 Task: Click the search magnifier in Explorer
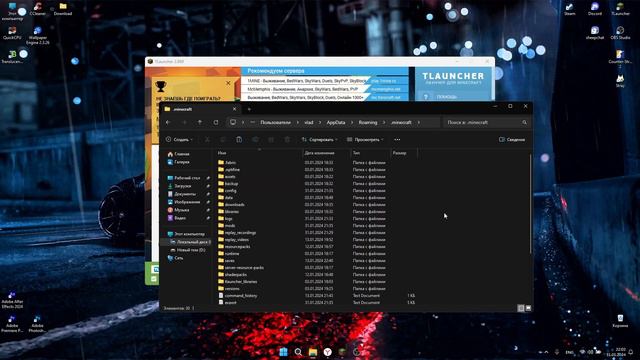click(524, 122)
